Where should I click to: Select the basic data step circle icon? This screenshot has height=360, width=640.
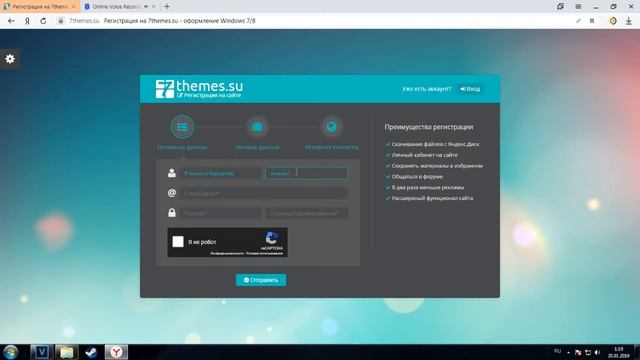tap(182, 127)
